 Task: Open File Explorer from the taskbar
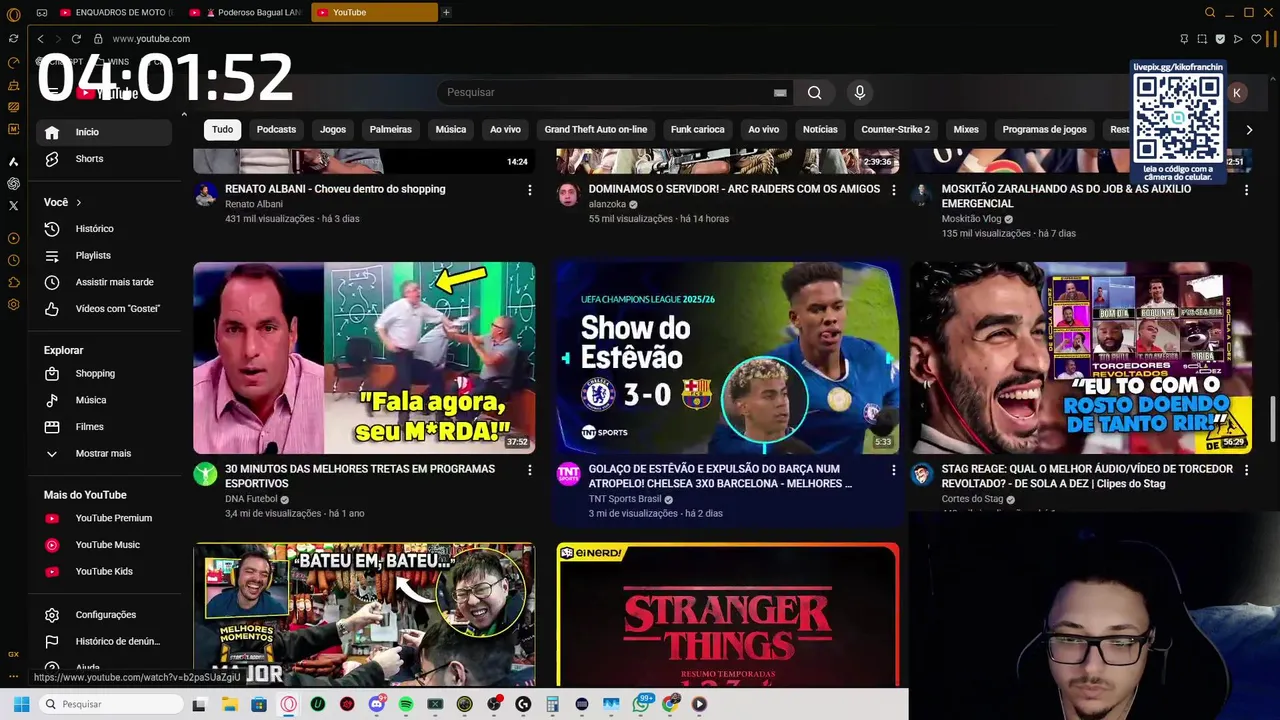tap(229, 704)
